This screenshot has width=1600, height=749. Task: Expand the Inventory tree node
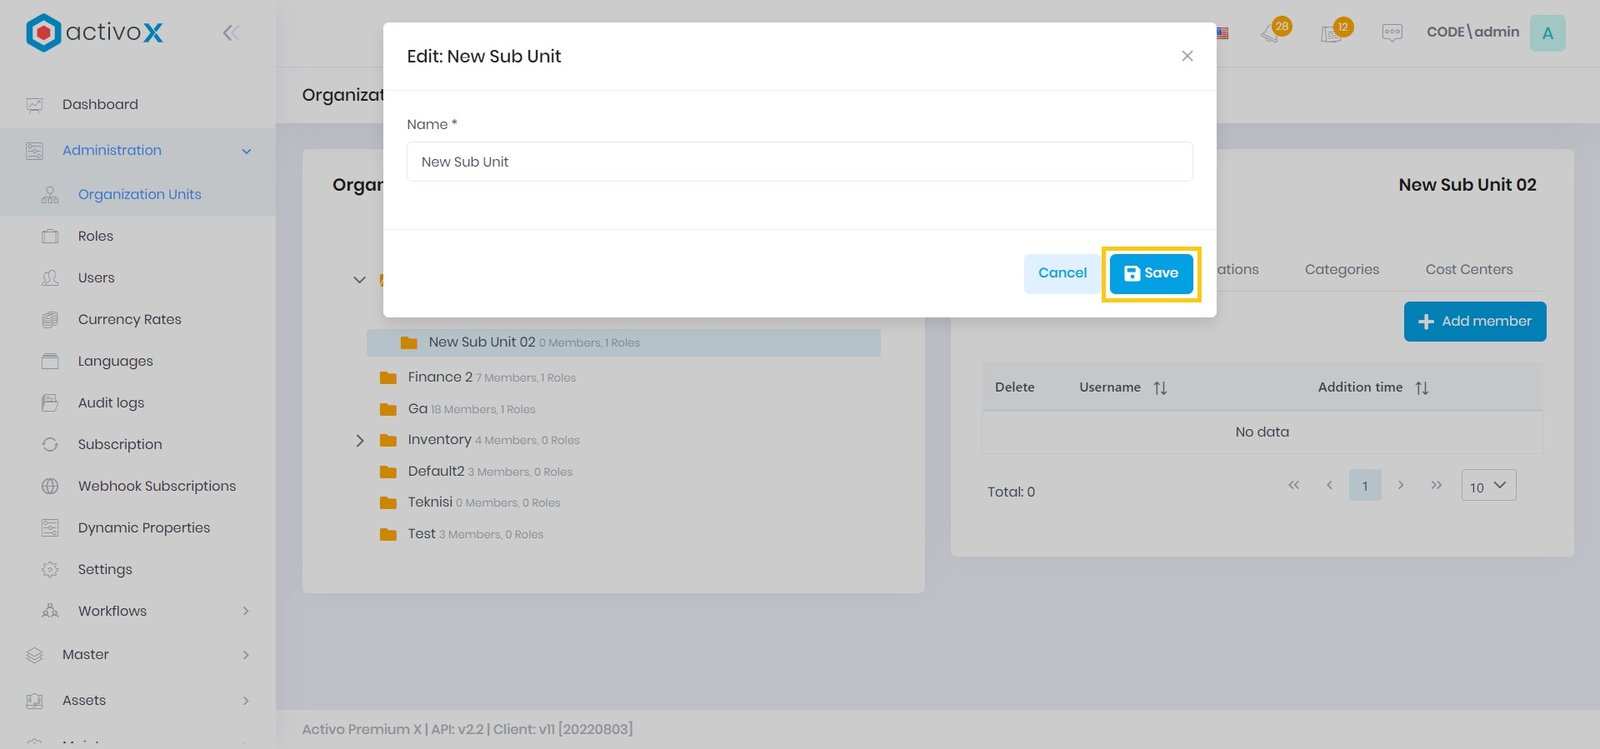(x=360, y=440)
